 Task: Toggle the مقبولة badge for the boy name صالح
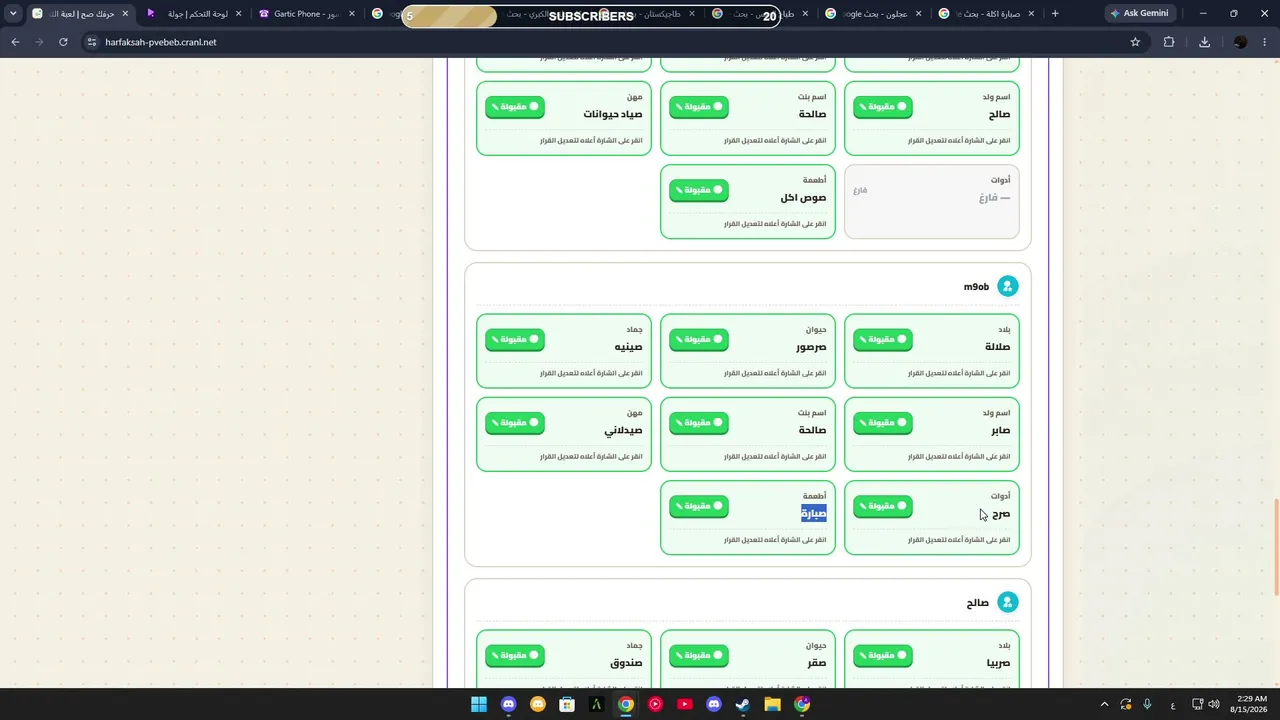coord(883,107)
